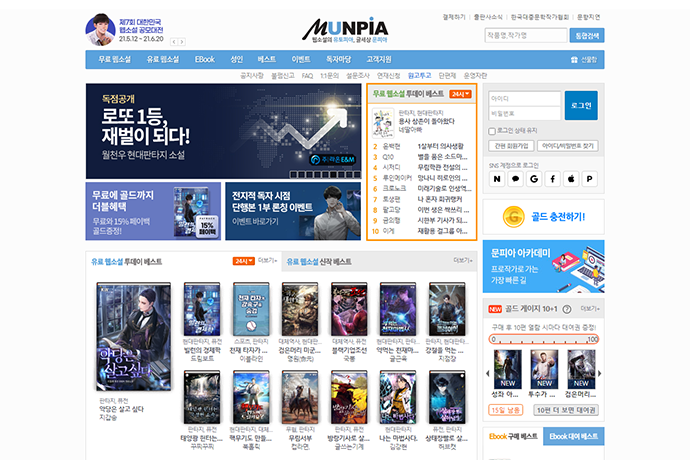The image size is (690, 460).
Task: Log in with KakaoTalk speech bubble icon
Action: click(515, 179)
